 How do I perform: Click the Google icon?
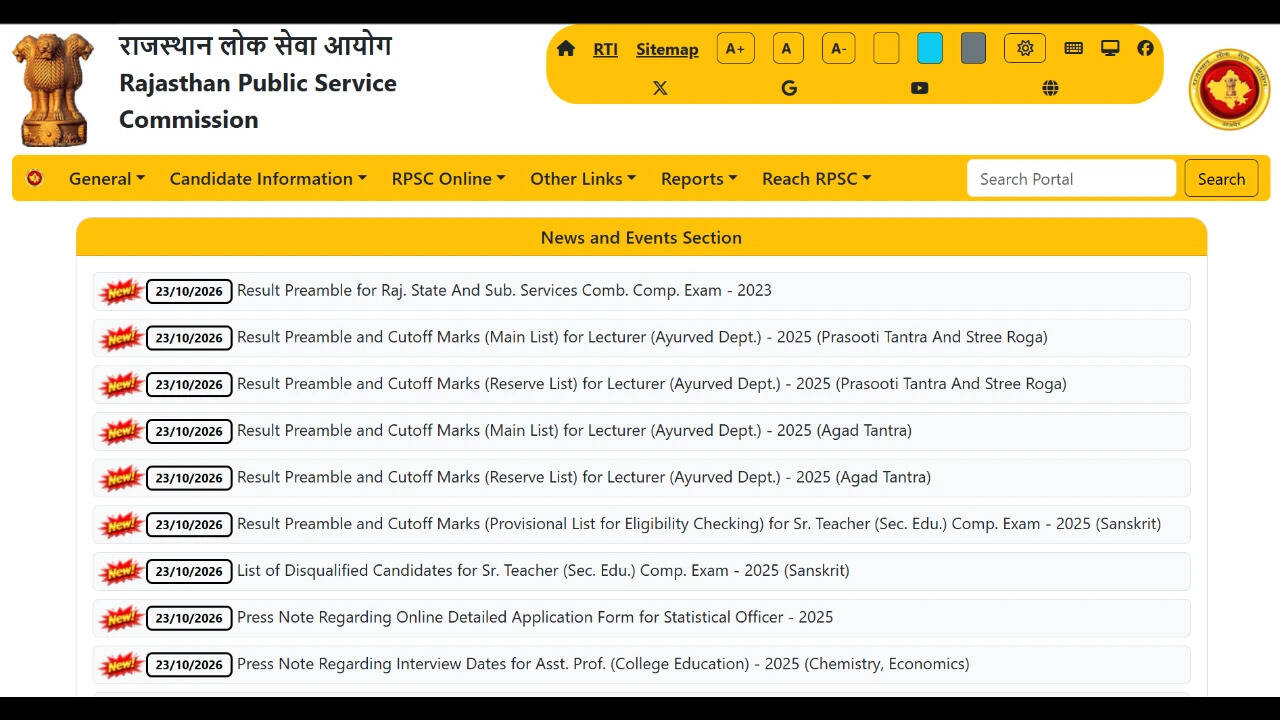(x=789, y=88)
